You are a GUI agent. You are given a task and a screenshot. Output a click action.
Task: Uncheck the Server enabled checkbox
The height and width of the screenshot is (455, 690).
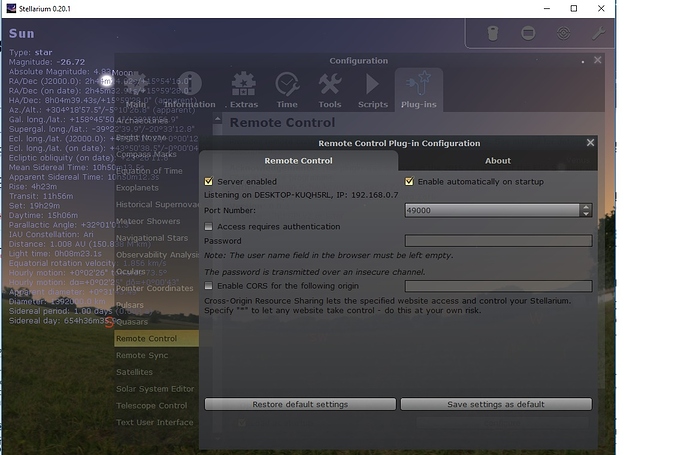click(209, 182)
